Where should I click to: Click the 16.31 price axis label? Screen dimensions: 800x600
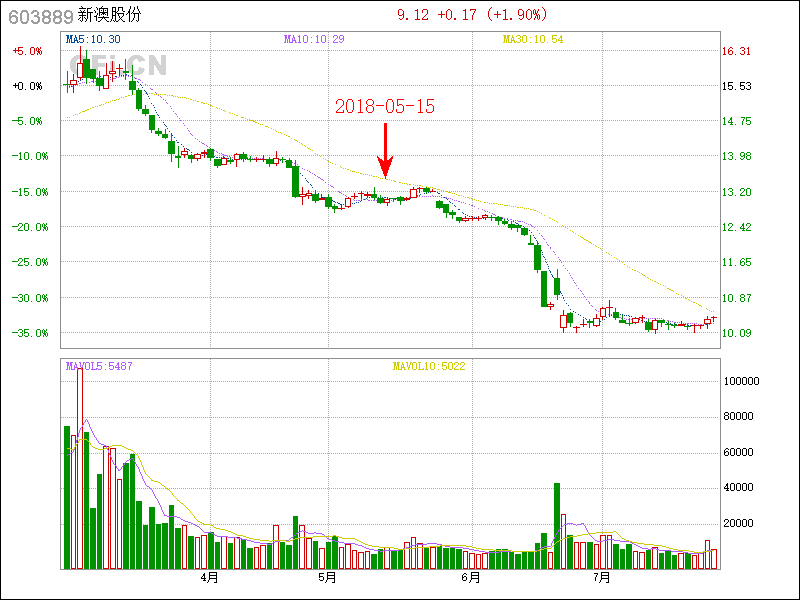click(x=737, y=51)
